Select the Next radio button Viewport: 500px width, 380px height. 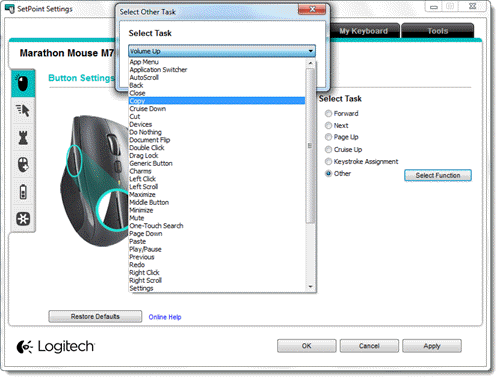pyautogui.click(x=328, y=125)
